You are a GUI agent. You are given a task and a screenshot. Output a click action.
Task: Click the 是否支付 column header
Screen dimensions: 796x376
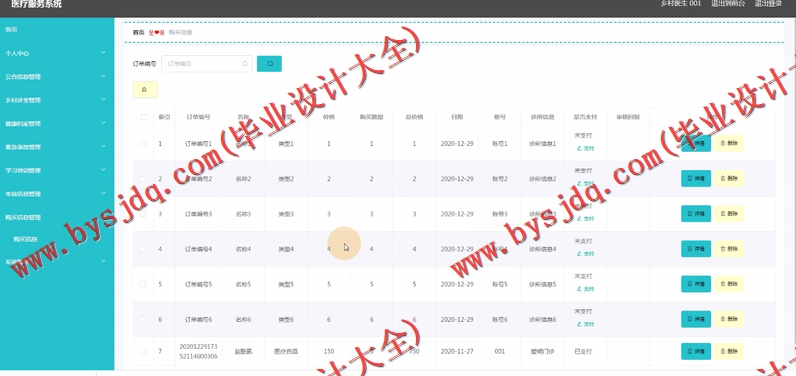[x=585, y=117]
